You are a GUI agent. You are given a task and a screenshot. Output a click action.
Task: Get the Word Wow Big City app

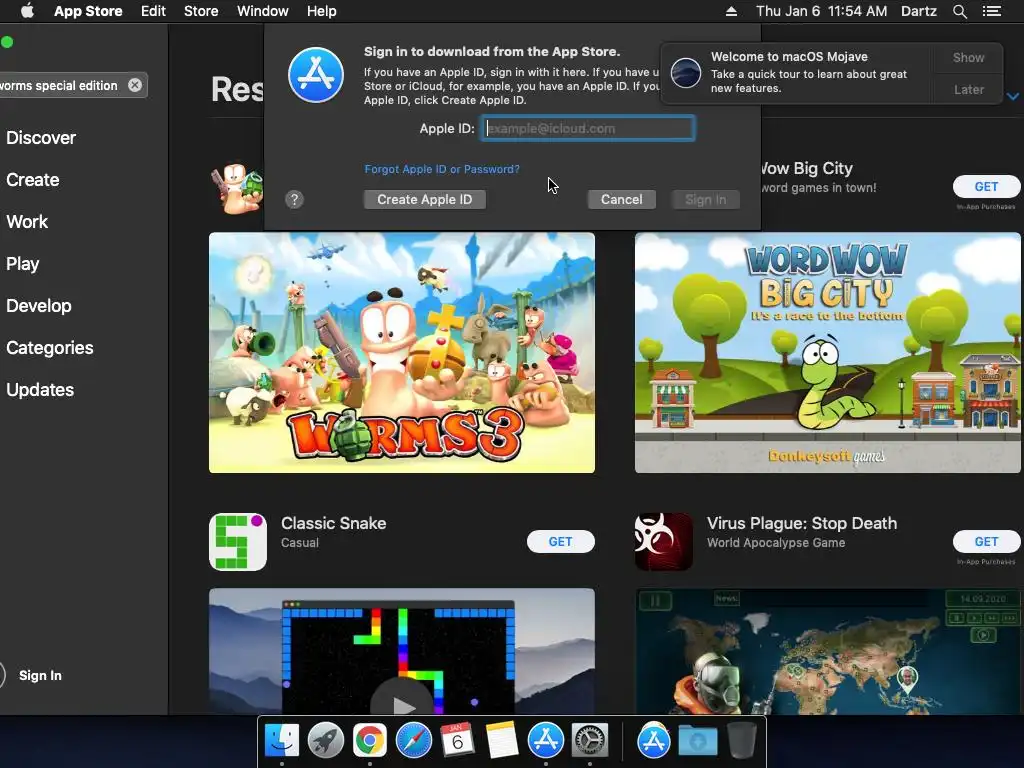tap(986, 187)
